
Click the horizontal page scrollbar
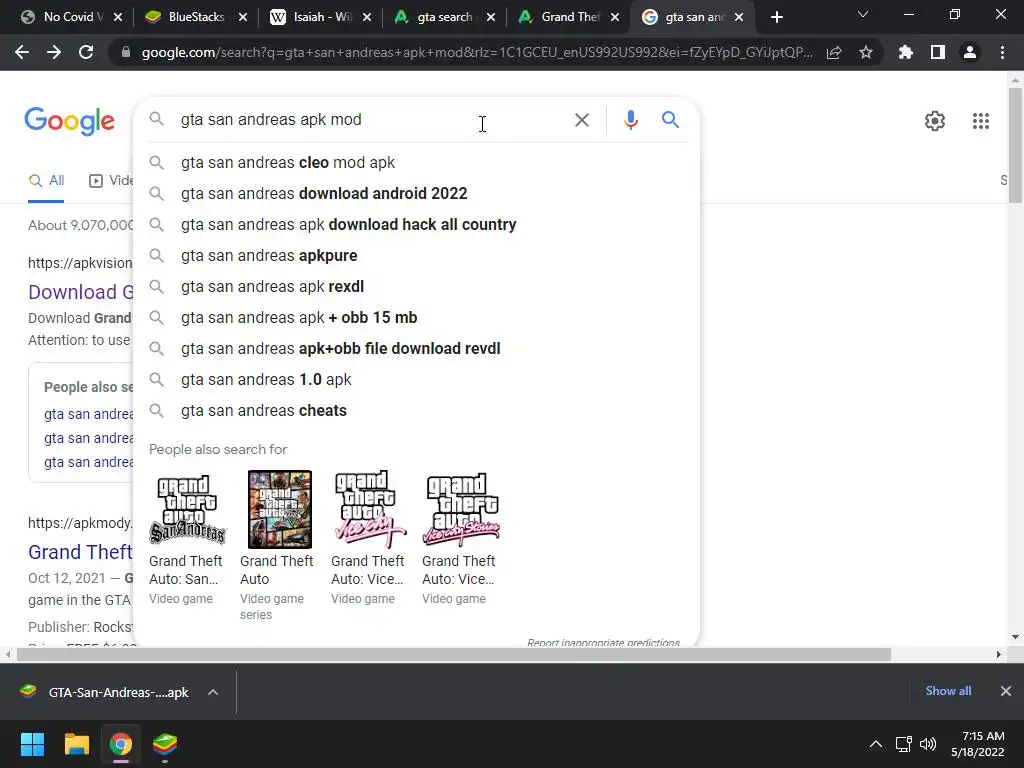(x=454, y=654)
